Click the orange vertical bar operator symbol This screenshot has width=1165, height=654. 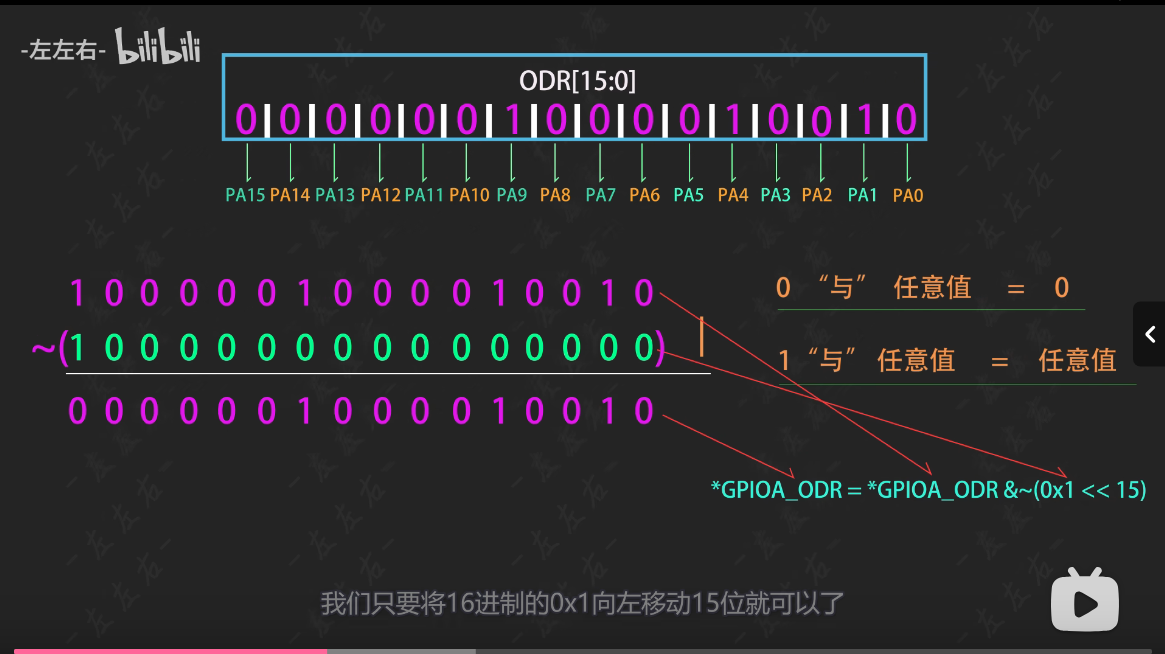(702, 336)
